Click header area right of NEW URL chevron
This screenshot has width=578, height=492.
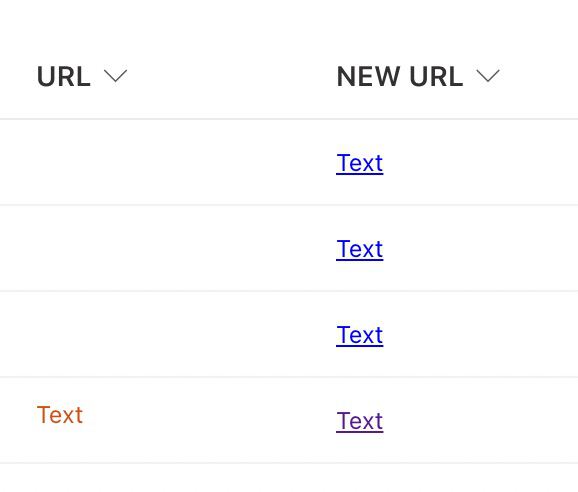coord(539,76)
